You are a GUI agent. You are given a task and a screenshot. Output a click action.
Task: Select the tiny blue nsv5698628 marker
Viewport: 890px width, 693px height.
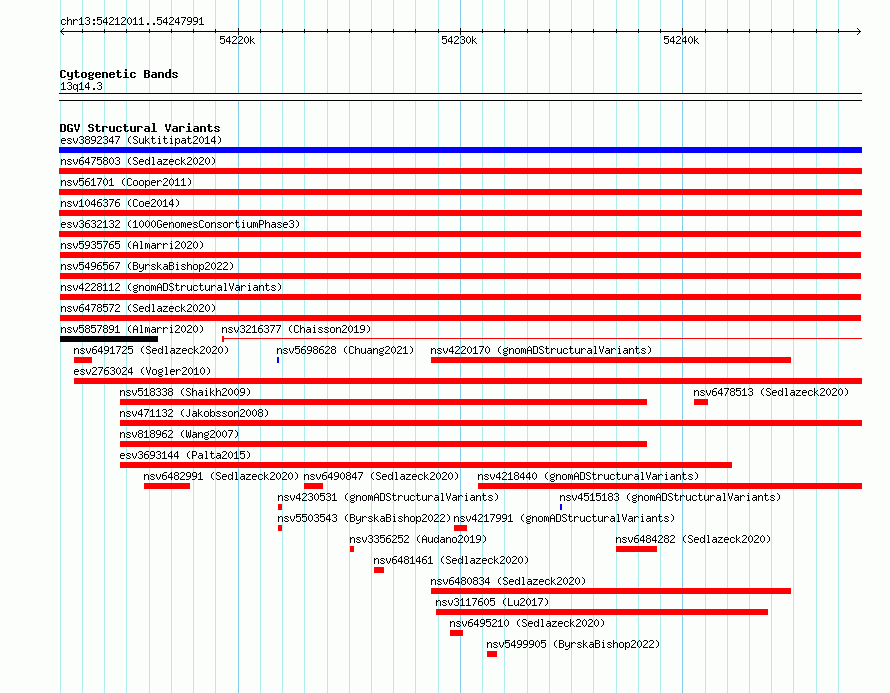tap(278, 360)
